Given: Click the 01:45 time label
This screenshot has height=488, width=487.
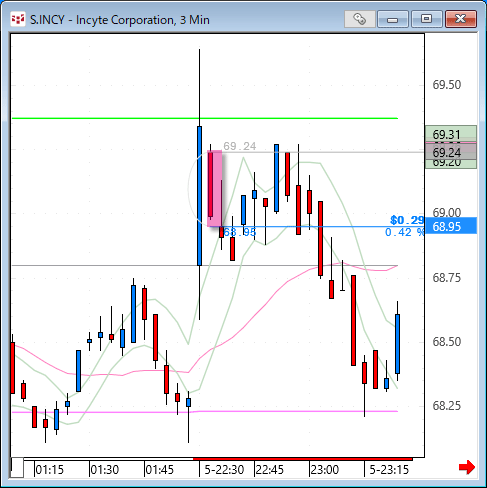Looking at the screenshot, I should [160, 470].
